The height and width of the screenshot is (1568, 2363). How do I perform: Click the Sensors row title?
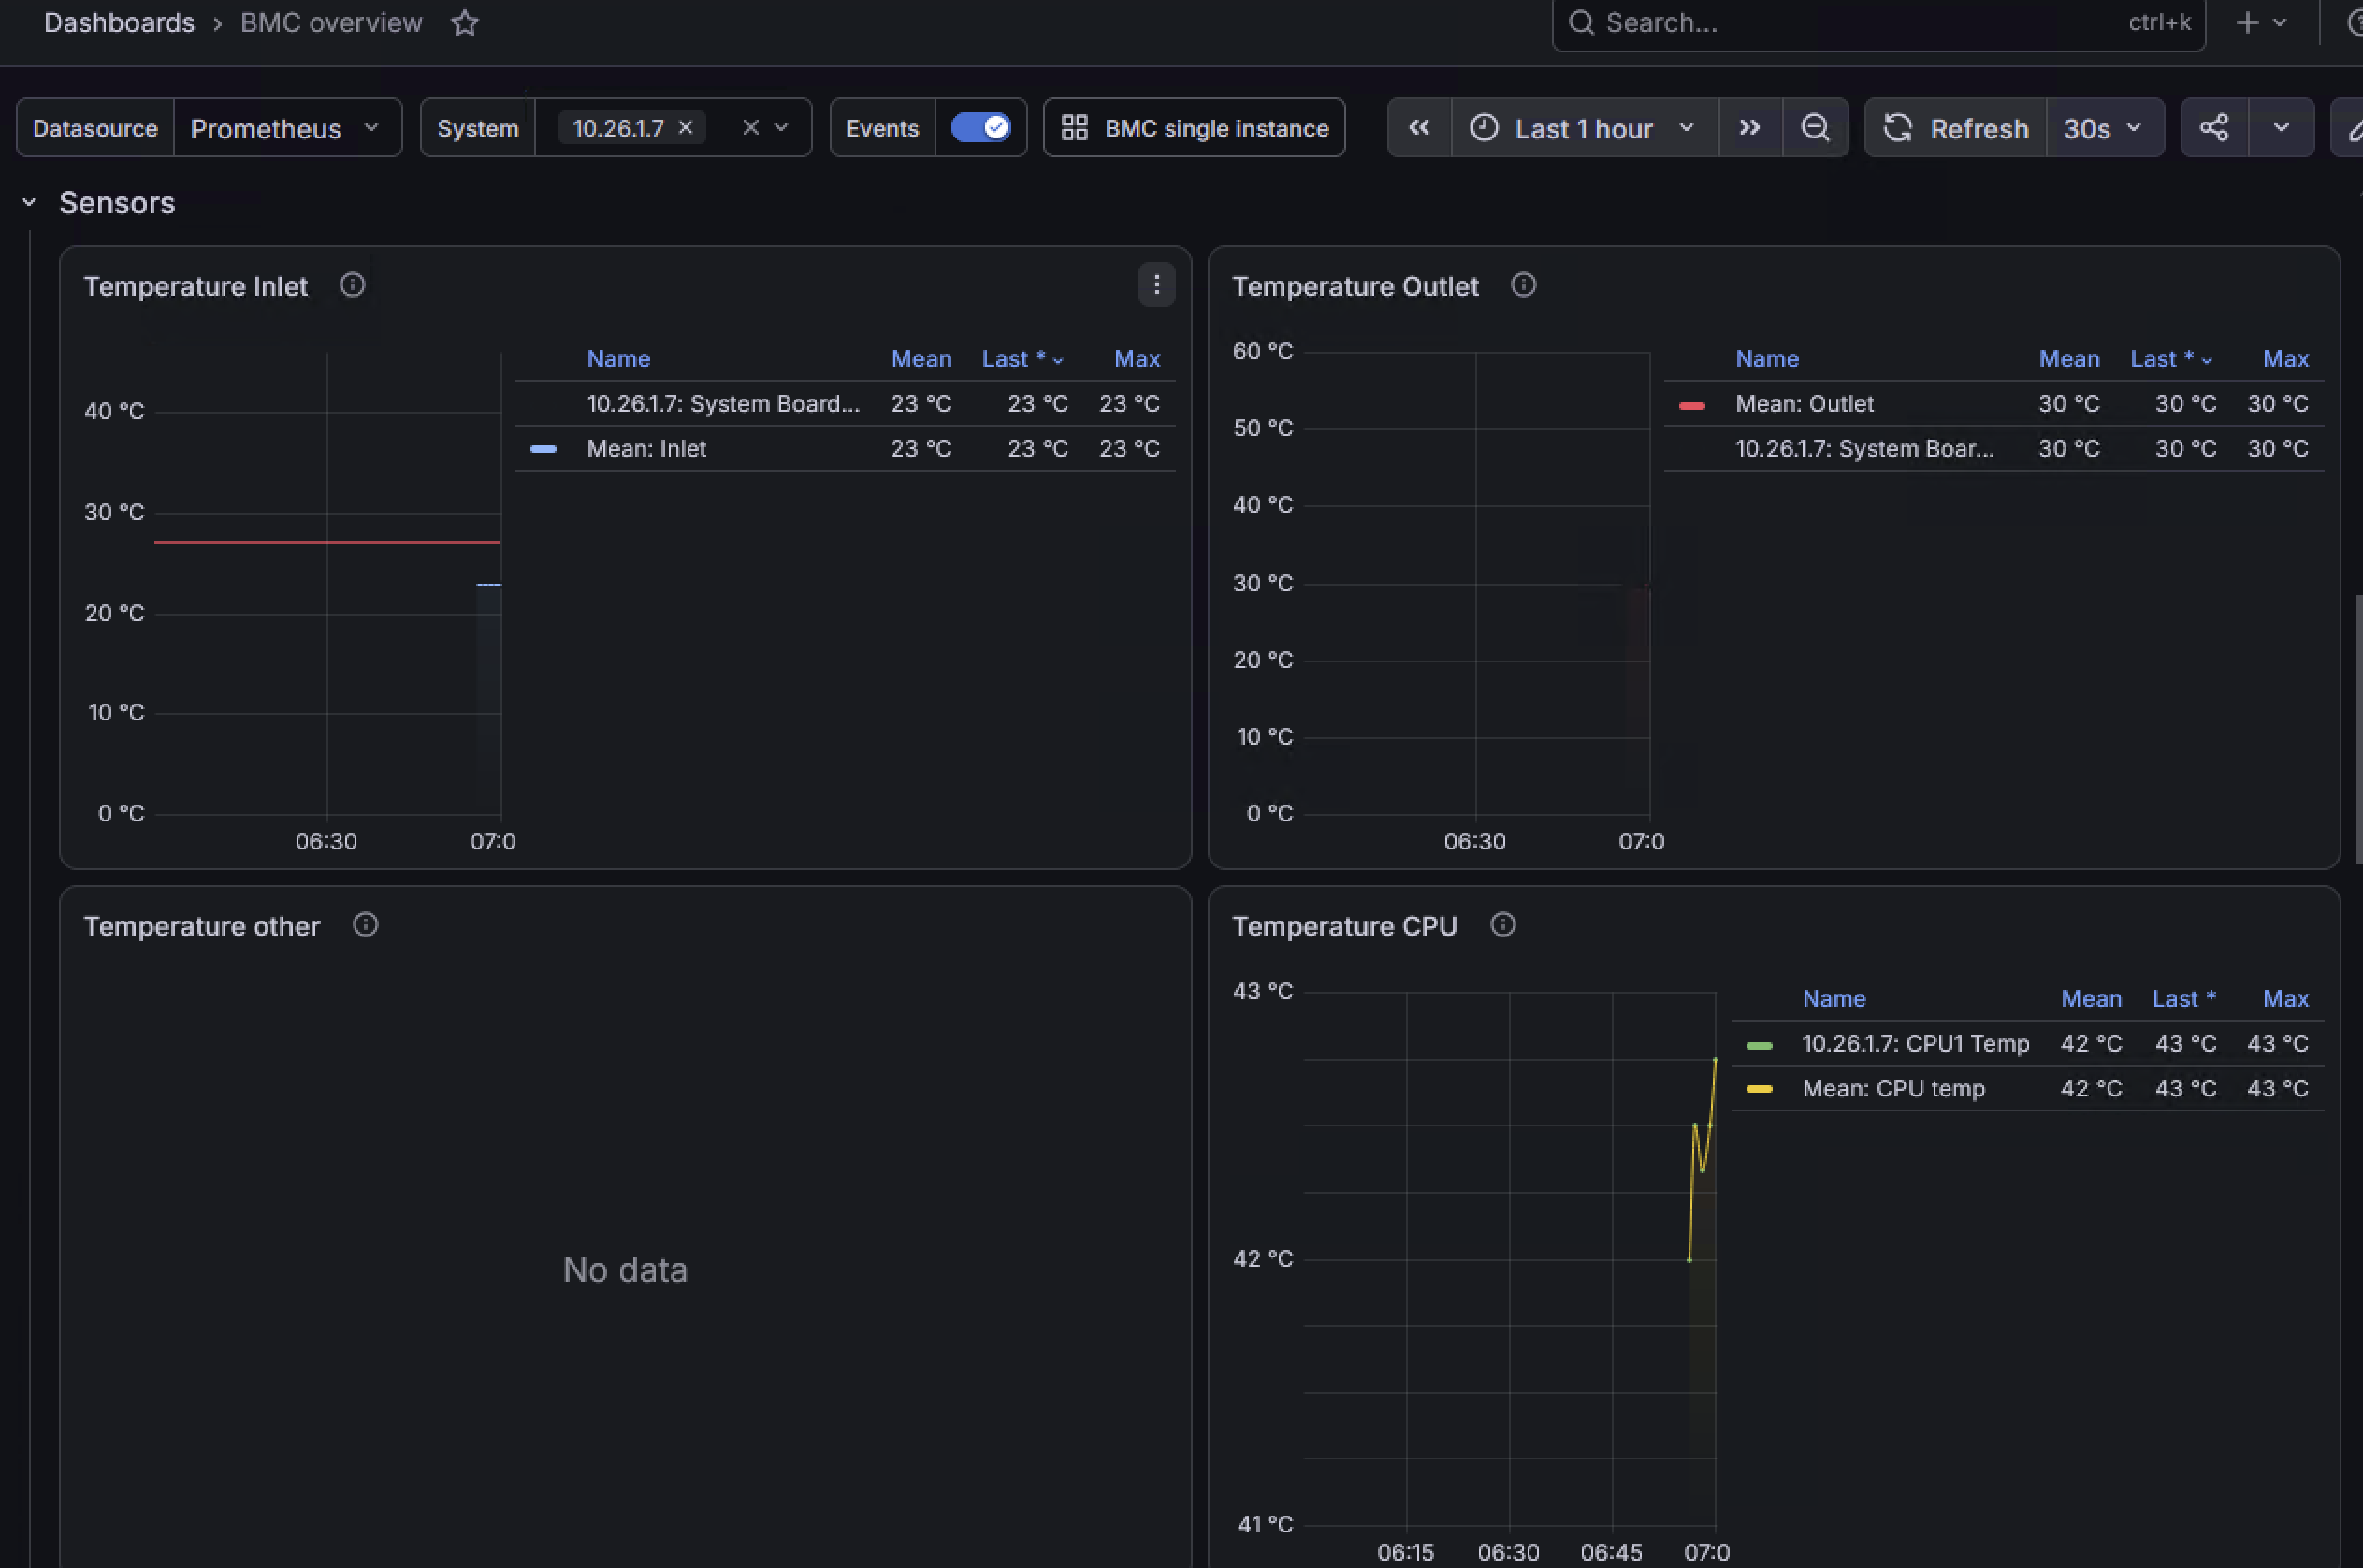(117, 203)
